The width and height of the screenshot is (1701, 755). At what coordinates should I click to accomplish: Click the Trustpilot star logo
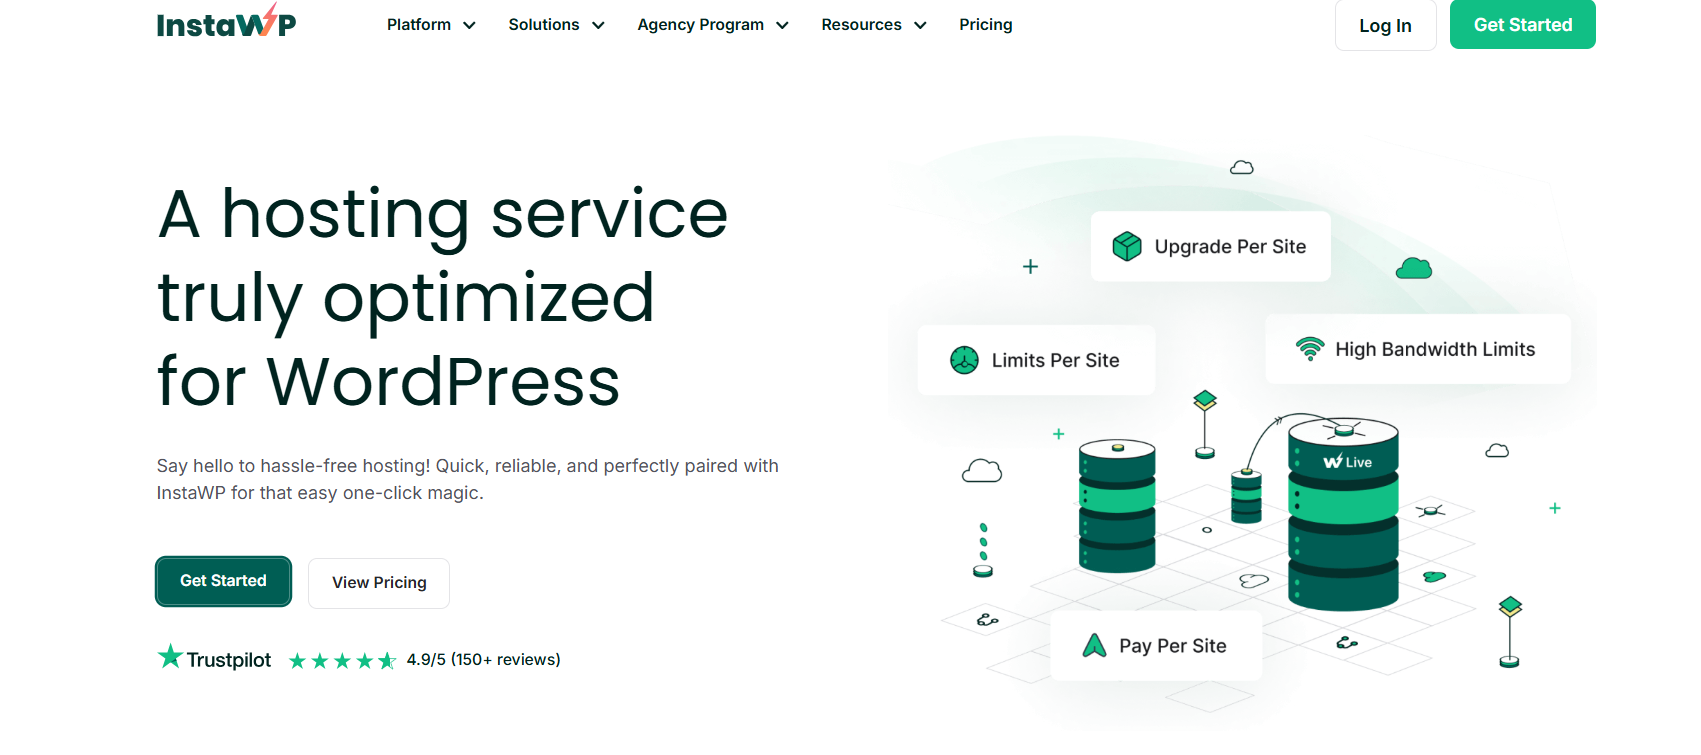(170, 657)
